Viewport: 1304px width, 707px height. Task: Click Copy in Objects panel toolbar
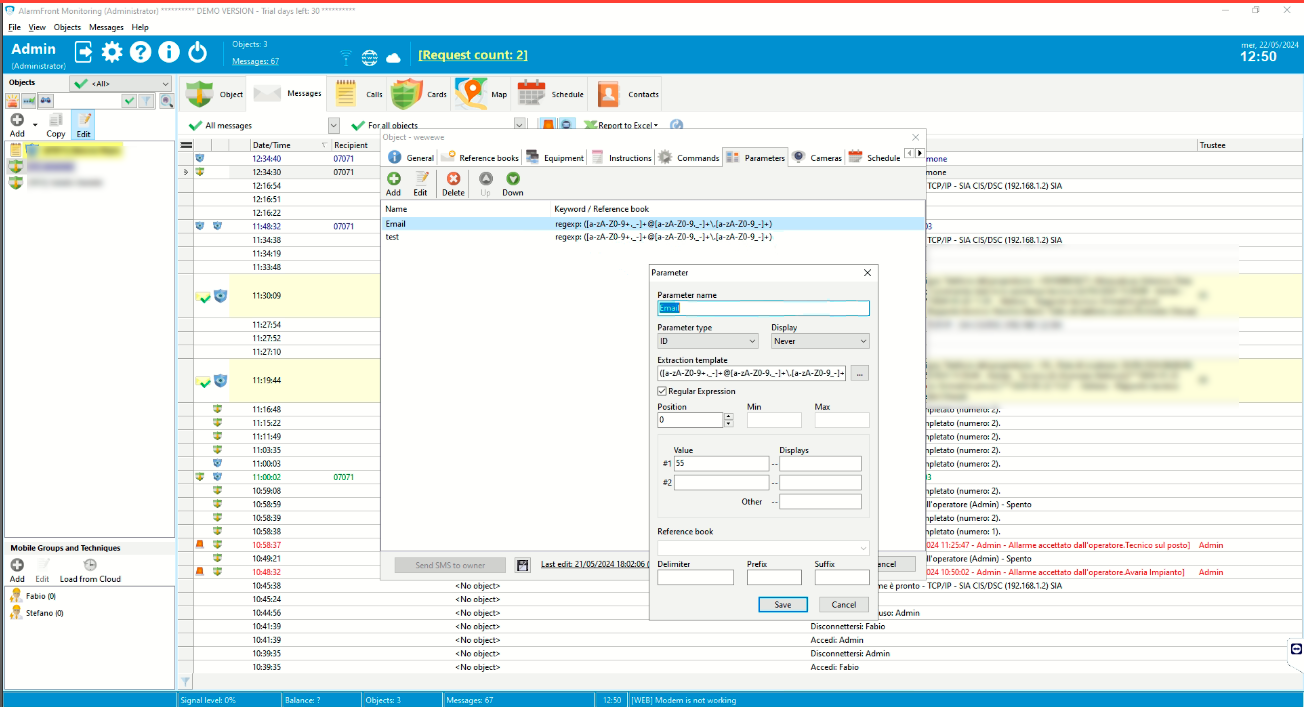coord(56,125)
